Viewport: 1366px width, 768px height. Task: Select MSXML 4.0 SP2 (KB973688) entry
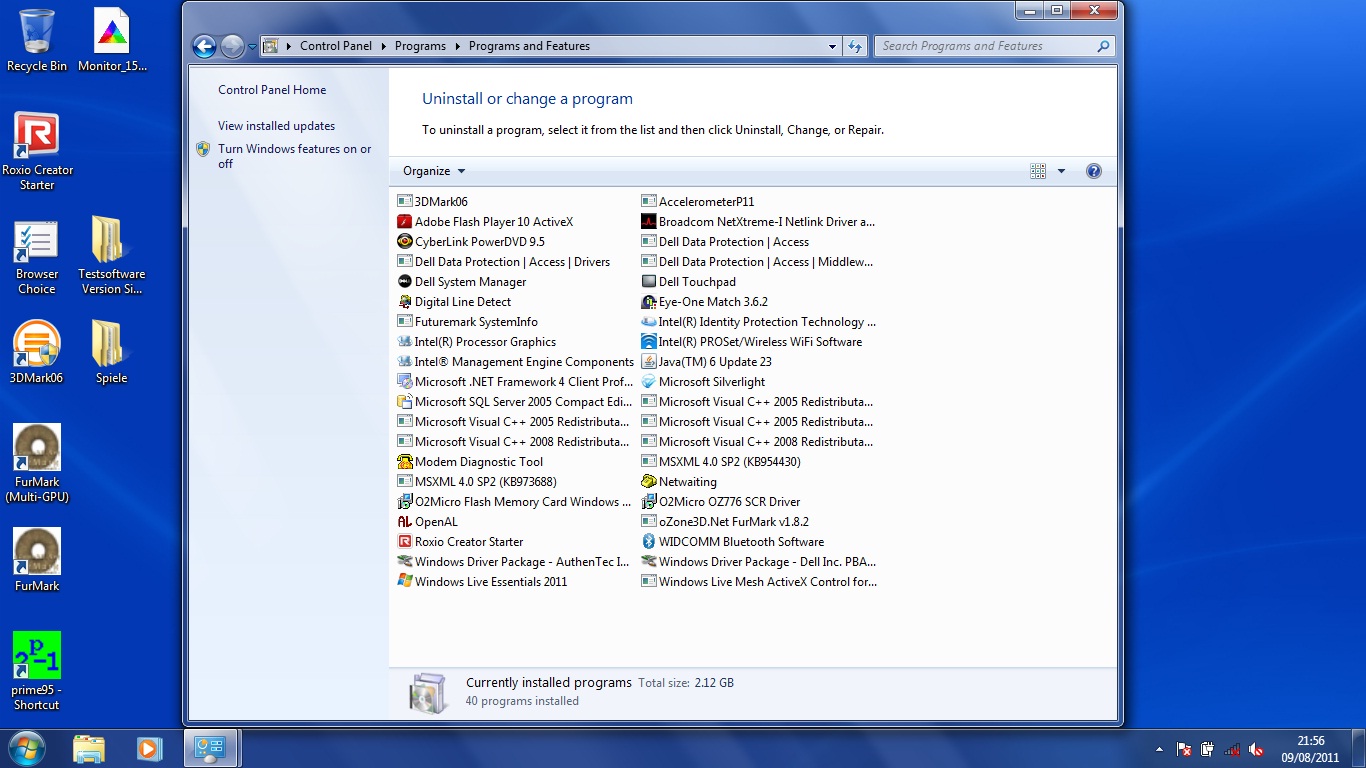click(x=477, y=482)
